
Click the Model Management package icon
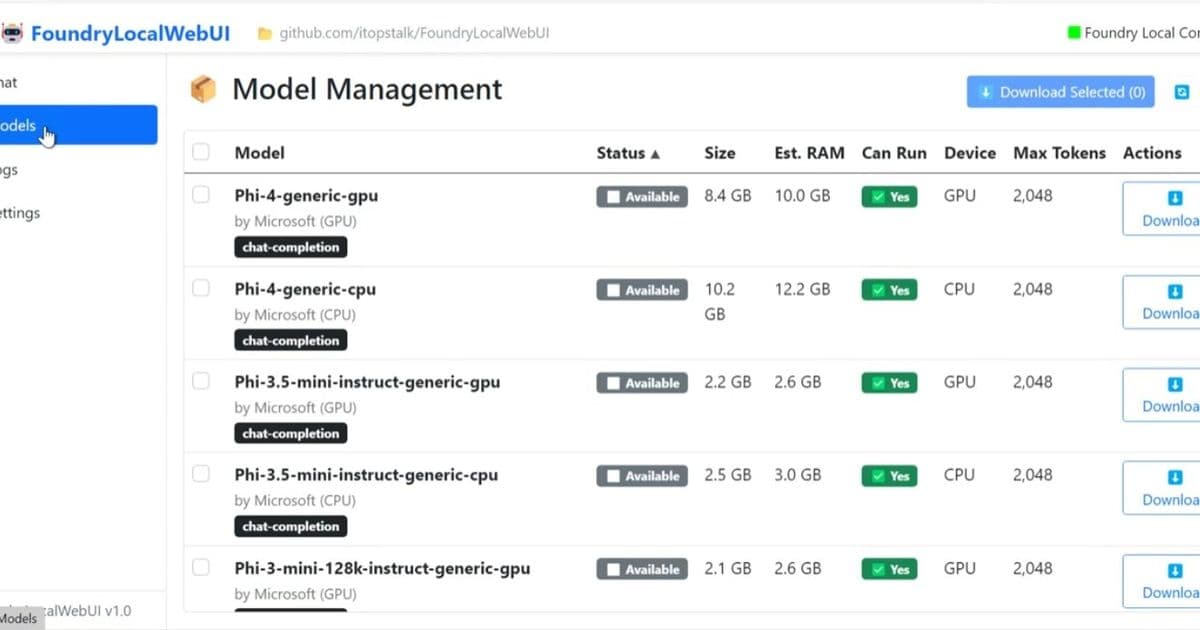point(203,90)
